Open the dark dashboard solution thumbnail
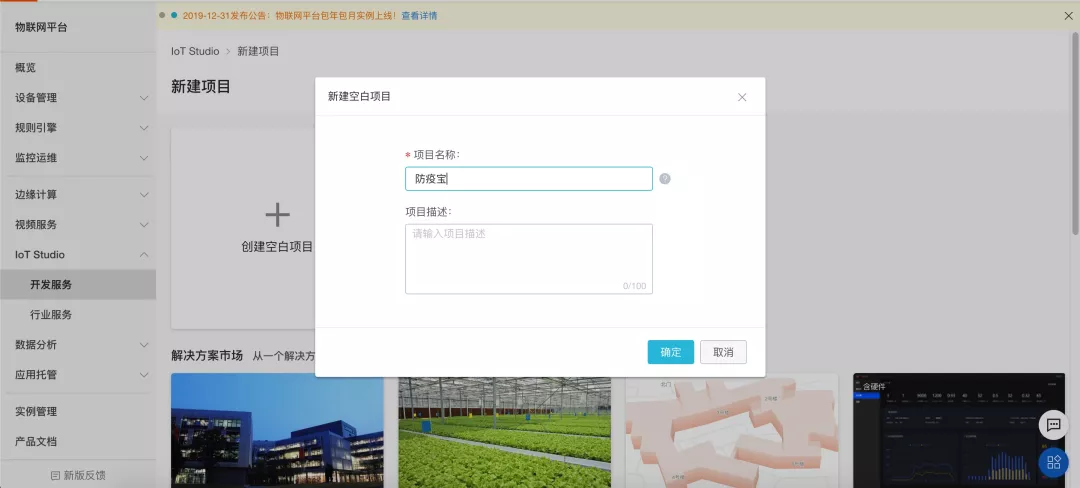 (x=959, y=431)
